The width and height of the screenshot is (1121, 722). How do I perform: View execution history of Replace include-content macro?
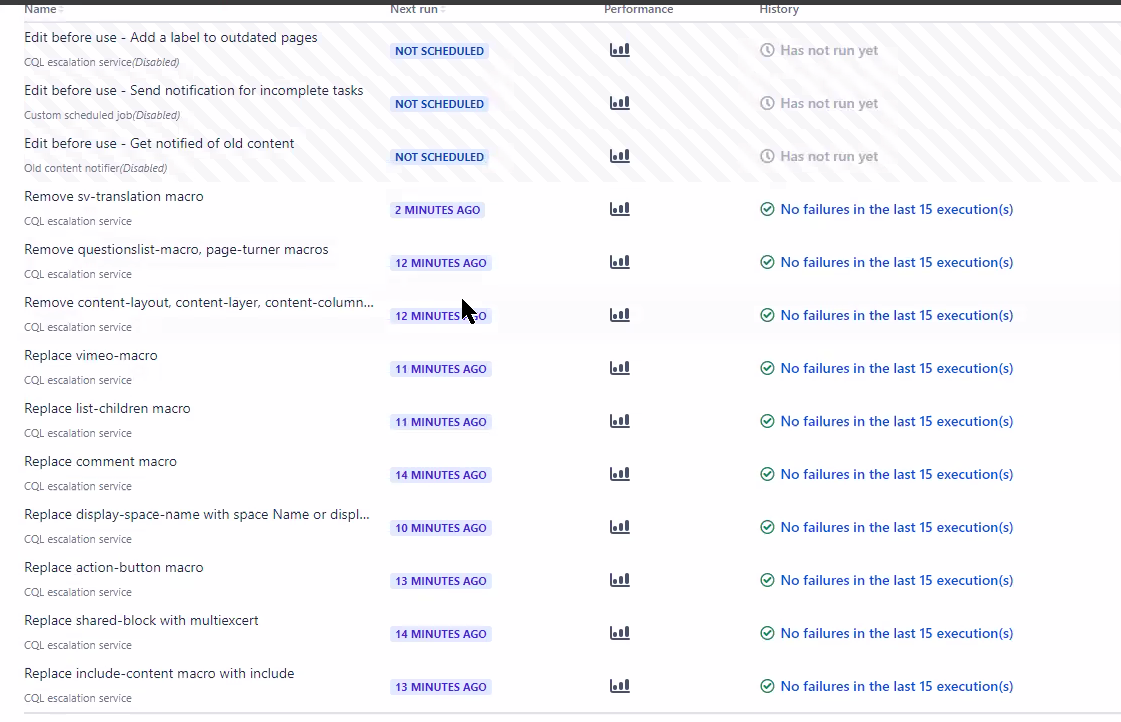click(897, 685)
